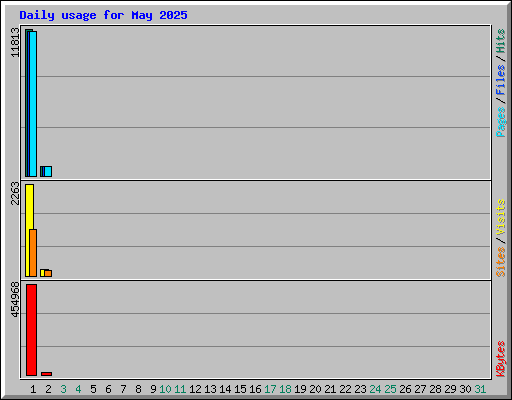Click day label 5 on axis

pyautogui.click(x=93, y=389)
